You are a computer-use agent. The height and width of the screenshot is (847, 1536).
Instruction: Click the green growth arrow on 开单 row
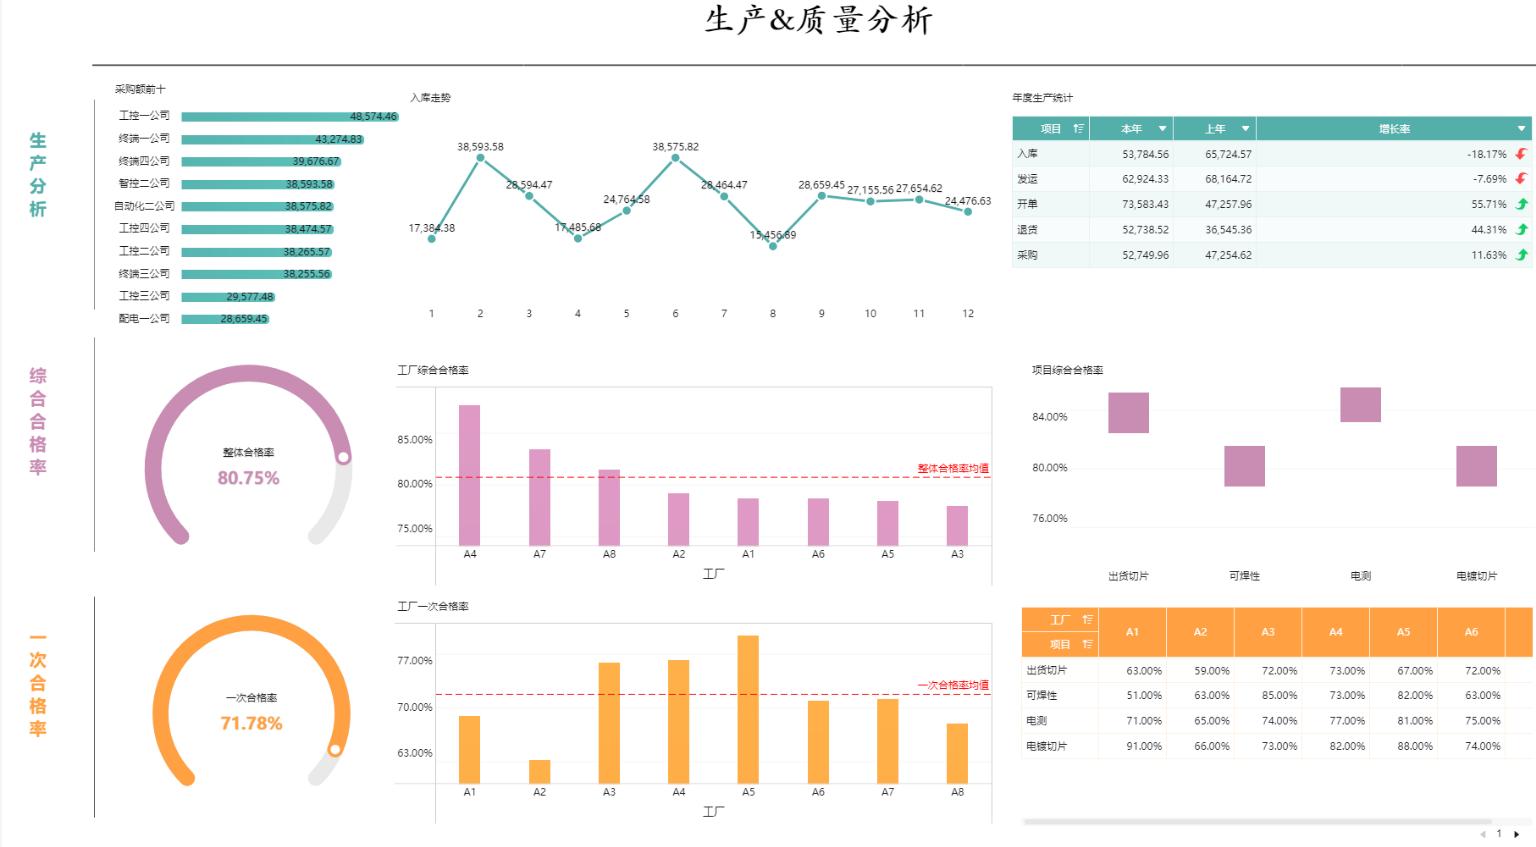point(1520,204)
